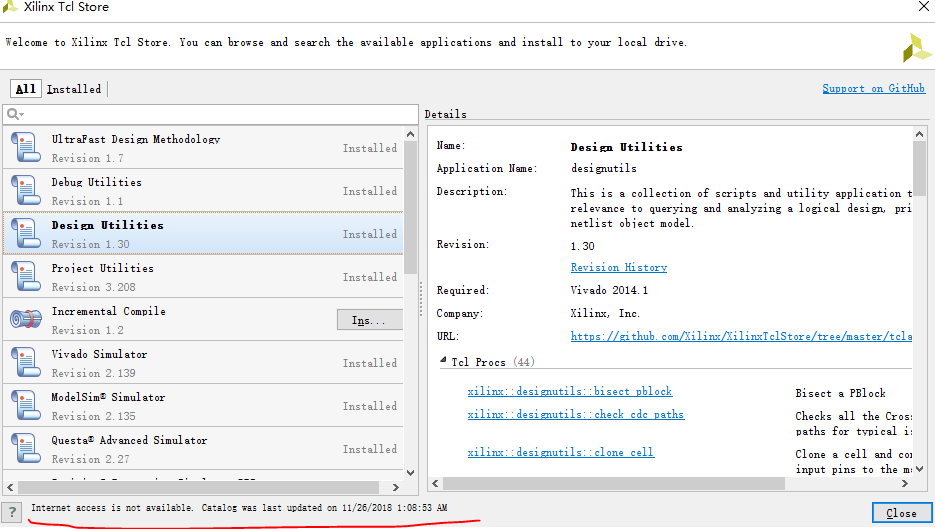Click the Questa Advanced Simulator icon
Screen dimensions: 935x529
click(x=26, y=449)
